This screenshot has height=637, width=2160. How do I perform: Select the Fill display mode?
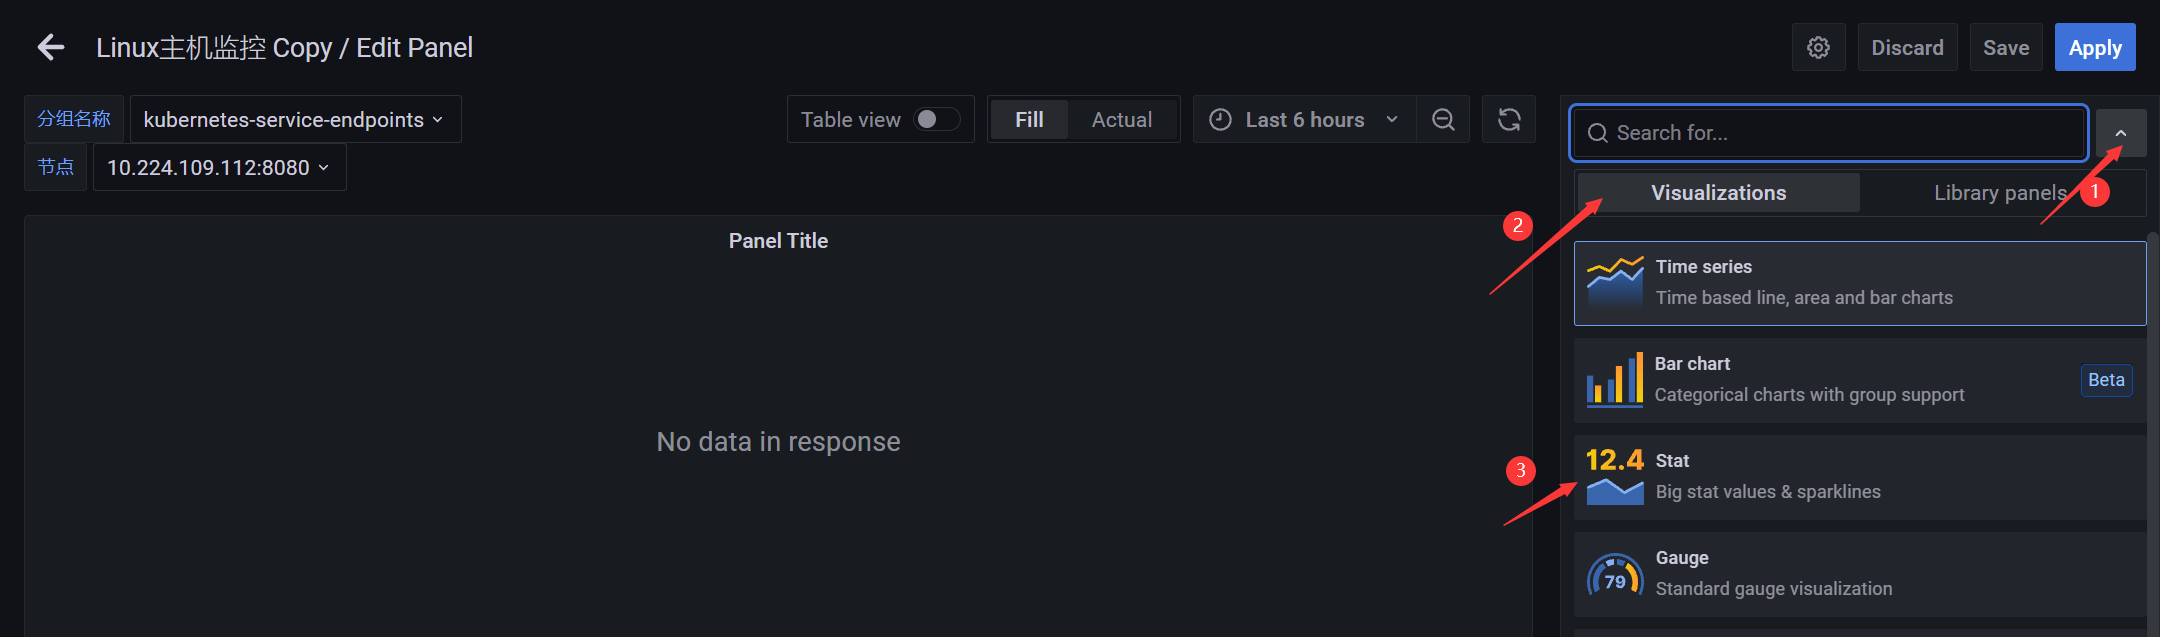coord(1029,120)
